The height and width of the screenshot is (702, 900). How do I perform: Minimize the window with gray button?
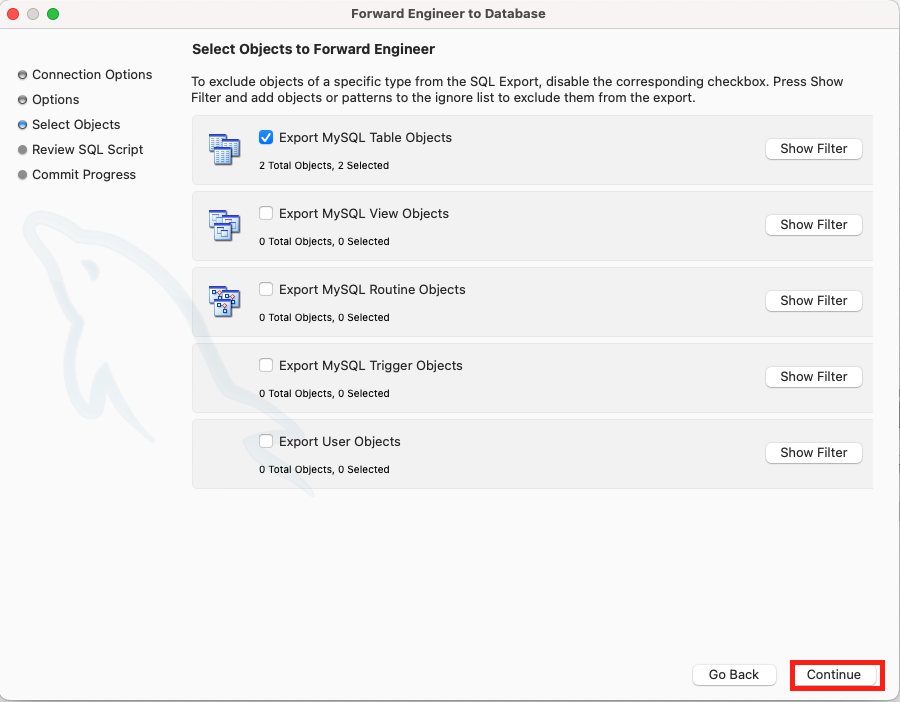33,14
